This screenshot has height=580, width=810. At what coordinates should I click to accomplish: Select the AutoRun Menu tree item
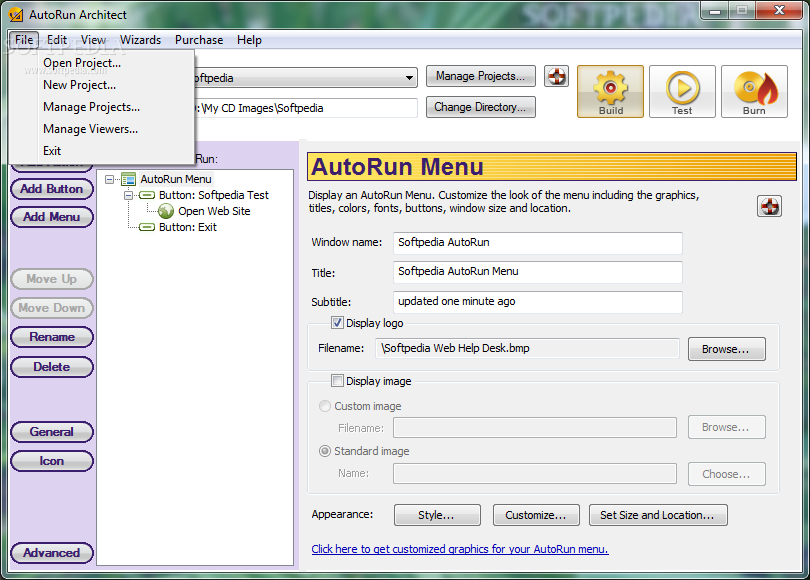tap(176, 179)
